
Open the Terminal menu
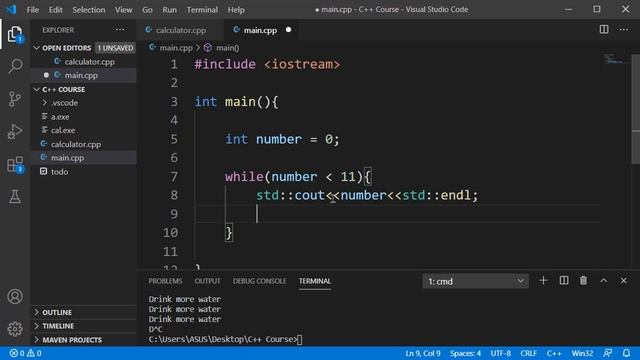[202, 9]
